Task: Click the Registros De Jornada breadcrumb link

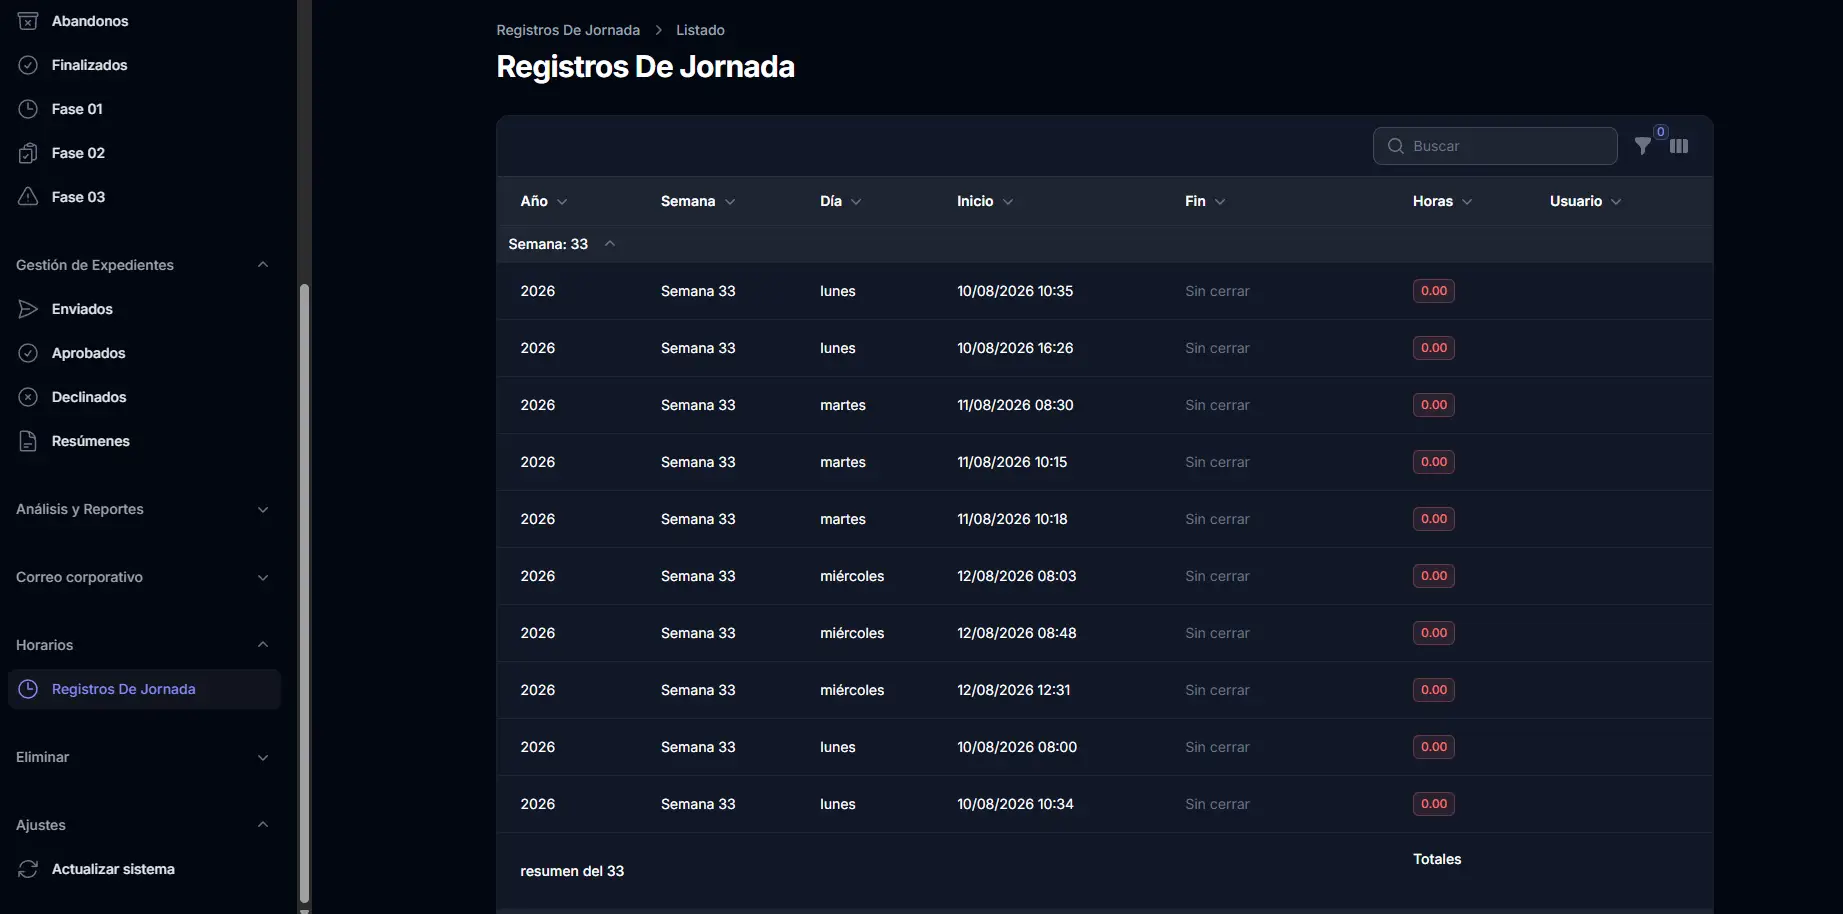Action: click(568, 30)
